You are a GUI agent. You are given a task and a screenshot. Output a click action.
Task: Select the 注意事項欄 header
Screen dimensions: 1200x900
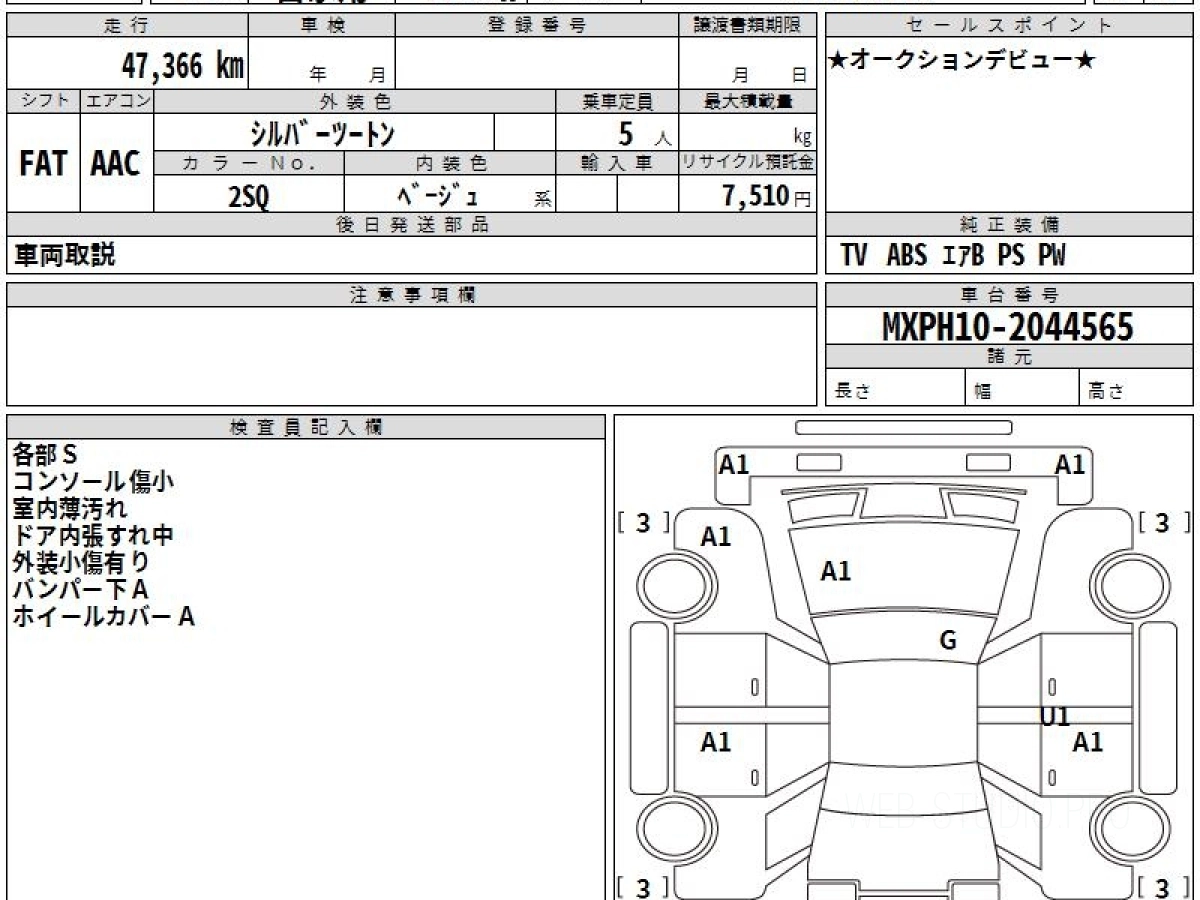pyautogui.click(x=411, y=295)
